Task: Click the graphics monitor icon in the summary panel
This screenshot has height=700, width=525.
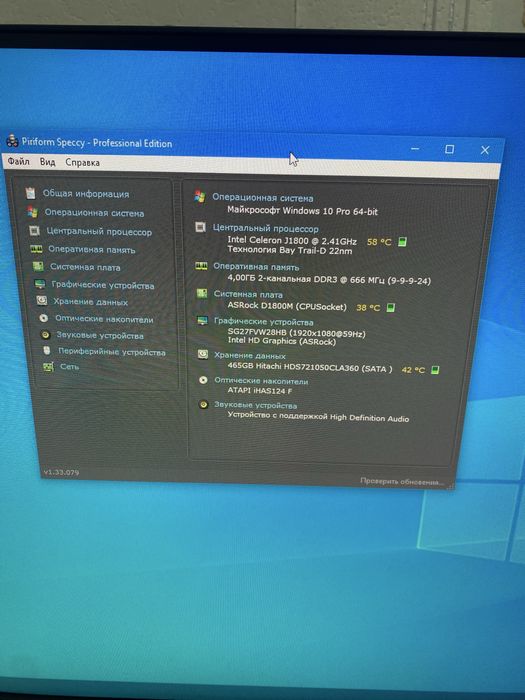Action: tap(202, 321)
